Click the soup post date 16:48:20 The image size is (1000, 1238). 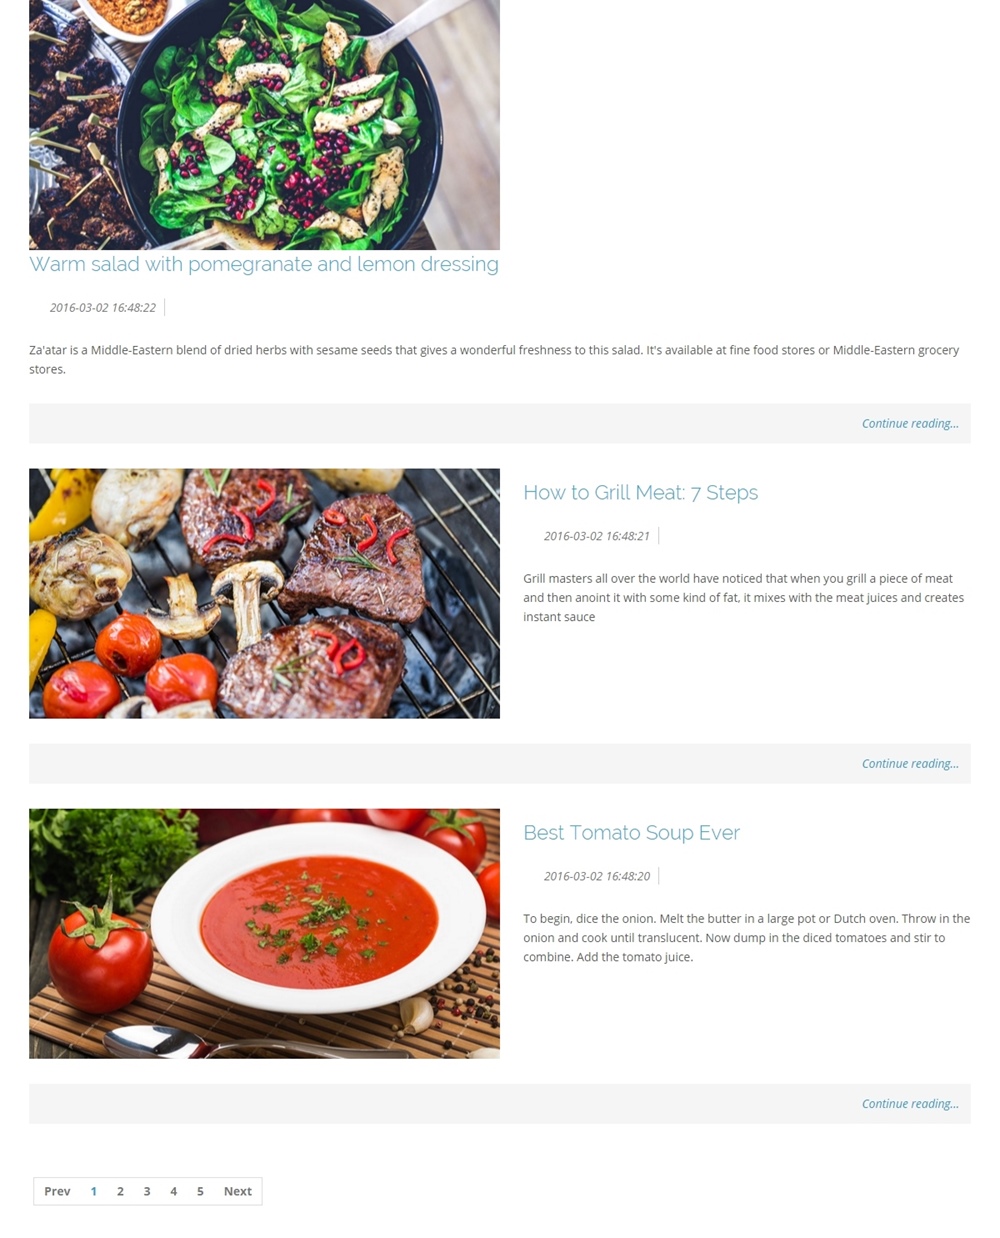597,876
